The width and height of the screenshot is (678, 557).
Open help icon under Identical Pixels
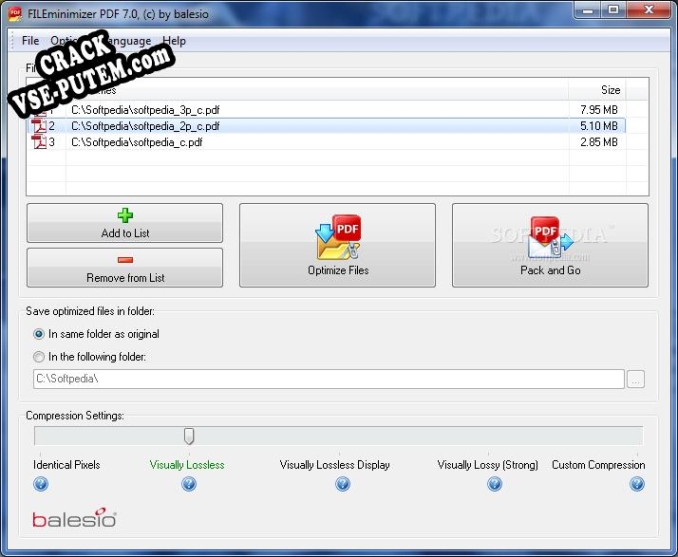click(x=41, y=483)
